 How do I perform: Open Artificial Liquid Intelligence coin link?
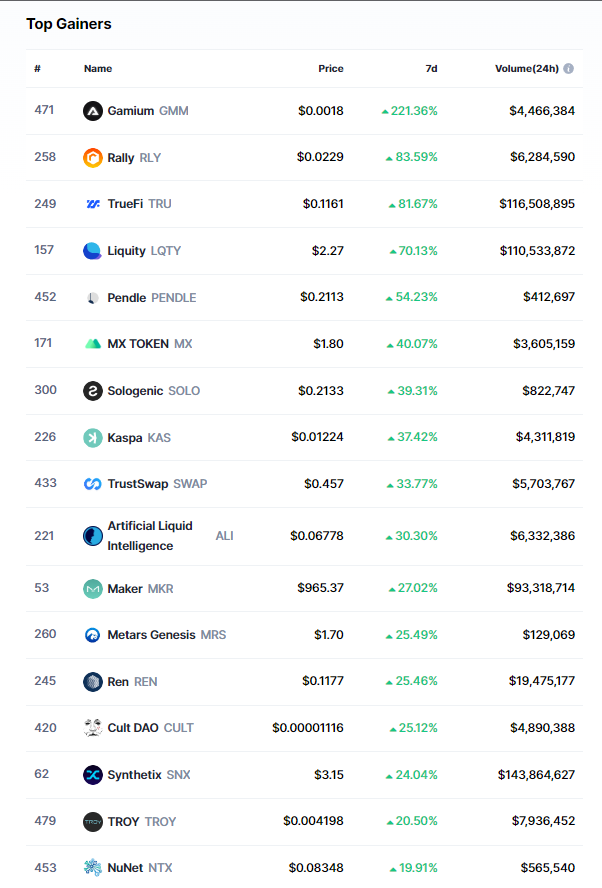coord(150,536)
